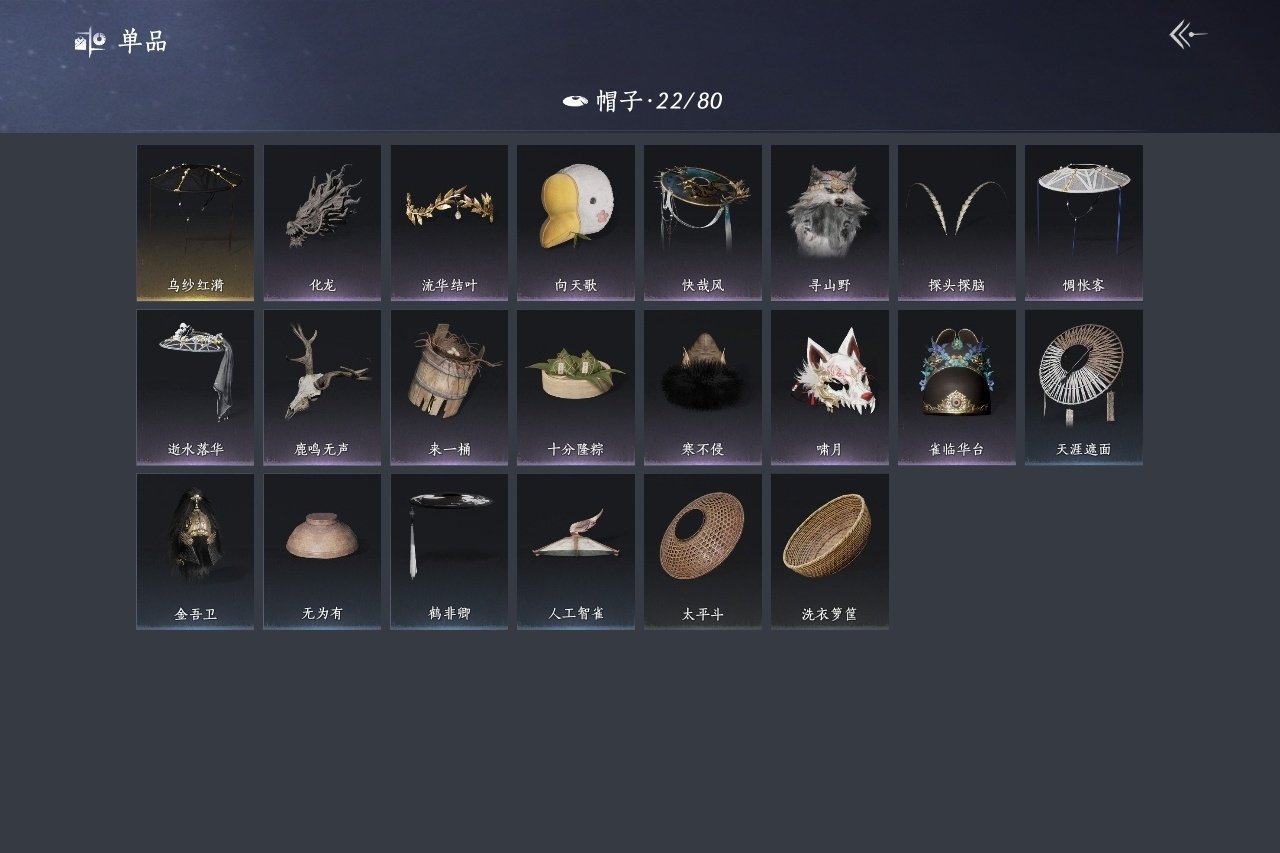Pick the 惆怅客 white veiled hat
Image resolution: width=1280 pixels, height=853 pixels.
(x=1084, y=222)
